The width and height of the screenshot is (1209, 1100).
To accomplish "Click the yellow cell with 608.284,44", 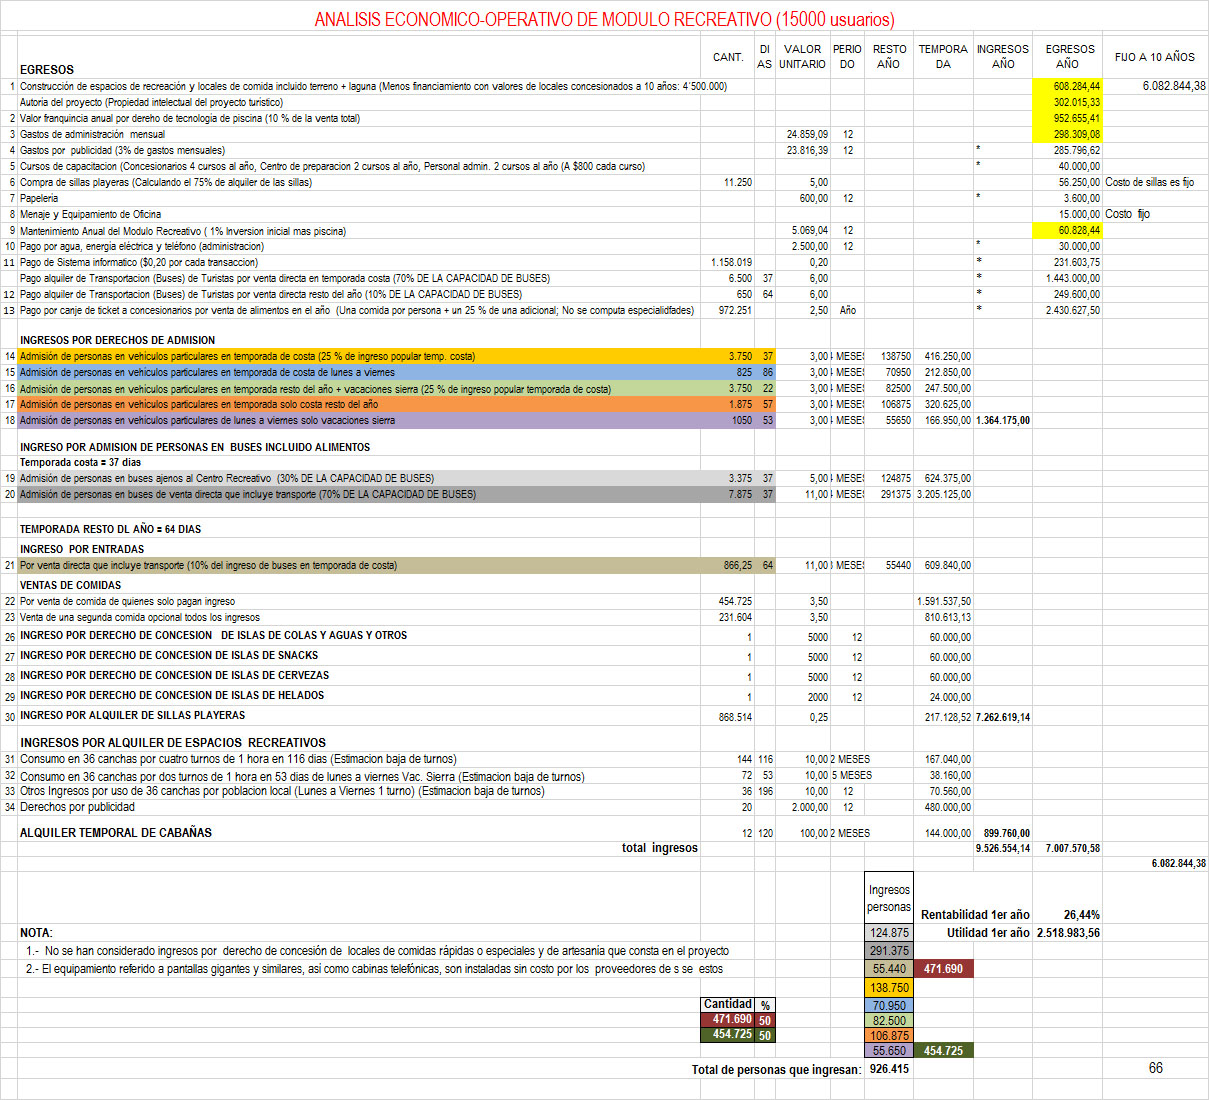I will tap(1068, 86).
